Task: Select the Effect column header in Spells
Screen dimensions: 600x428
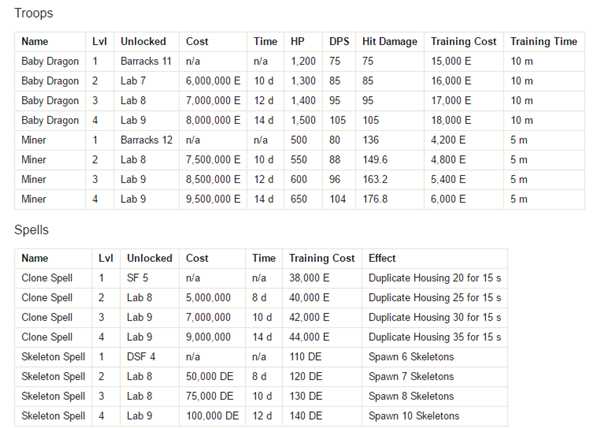Action: (x=382, y=258)
